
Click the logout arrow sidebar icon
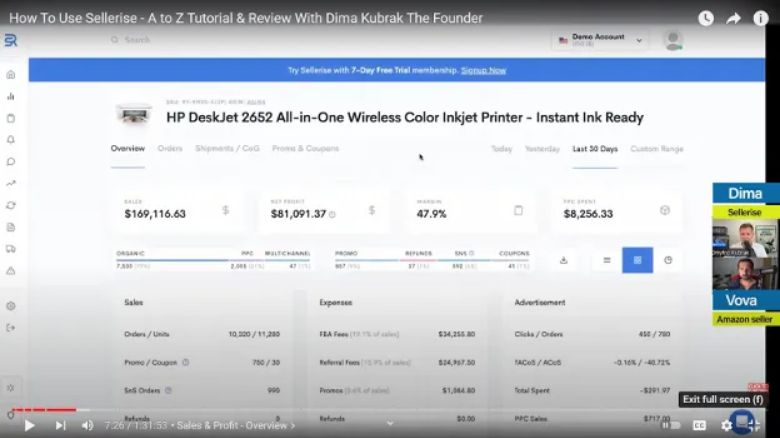point(11,328)
